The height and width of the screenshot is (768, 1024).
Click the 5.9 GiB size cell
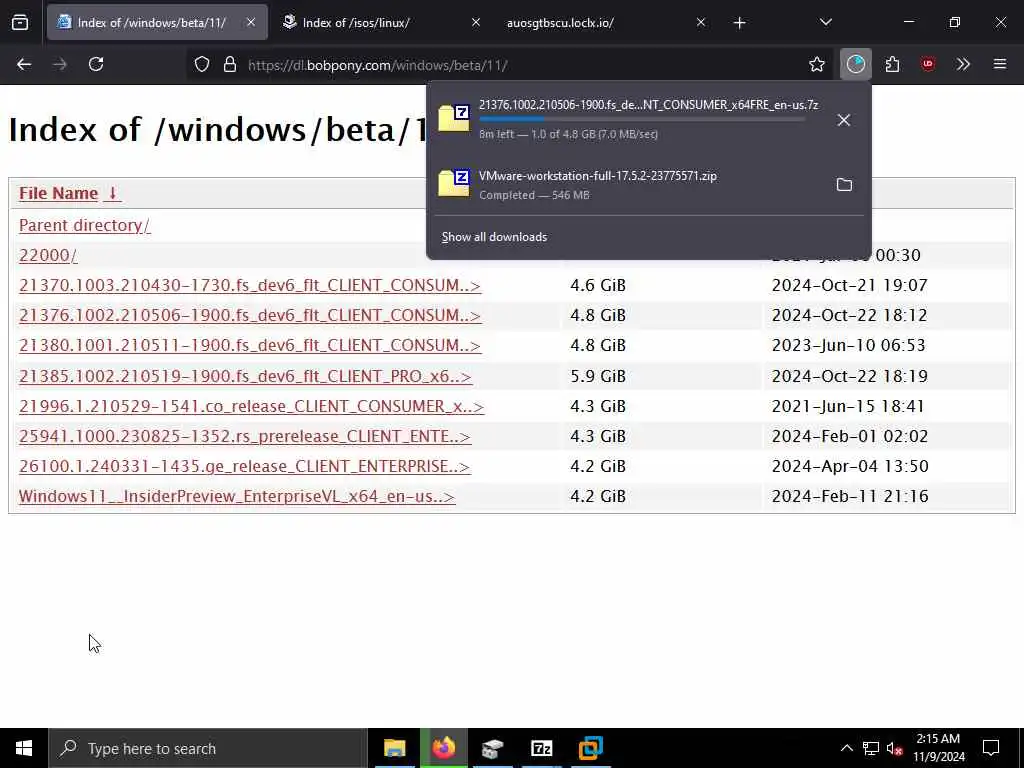click(598, 376)
